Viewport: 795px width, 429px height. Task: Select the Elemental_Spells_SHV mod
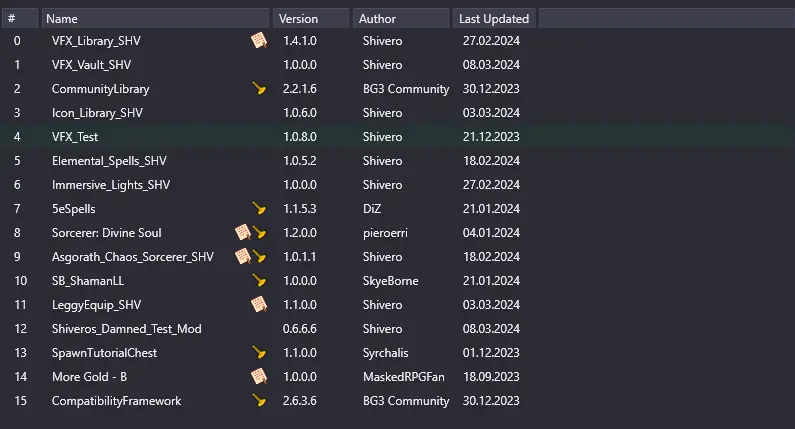point(398,161)
